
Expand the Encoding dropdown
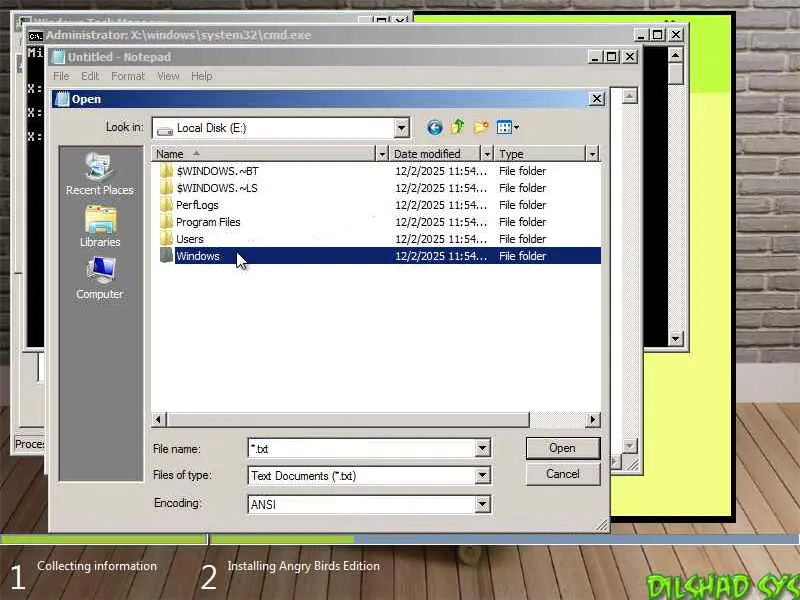point(483,505)
